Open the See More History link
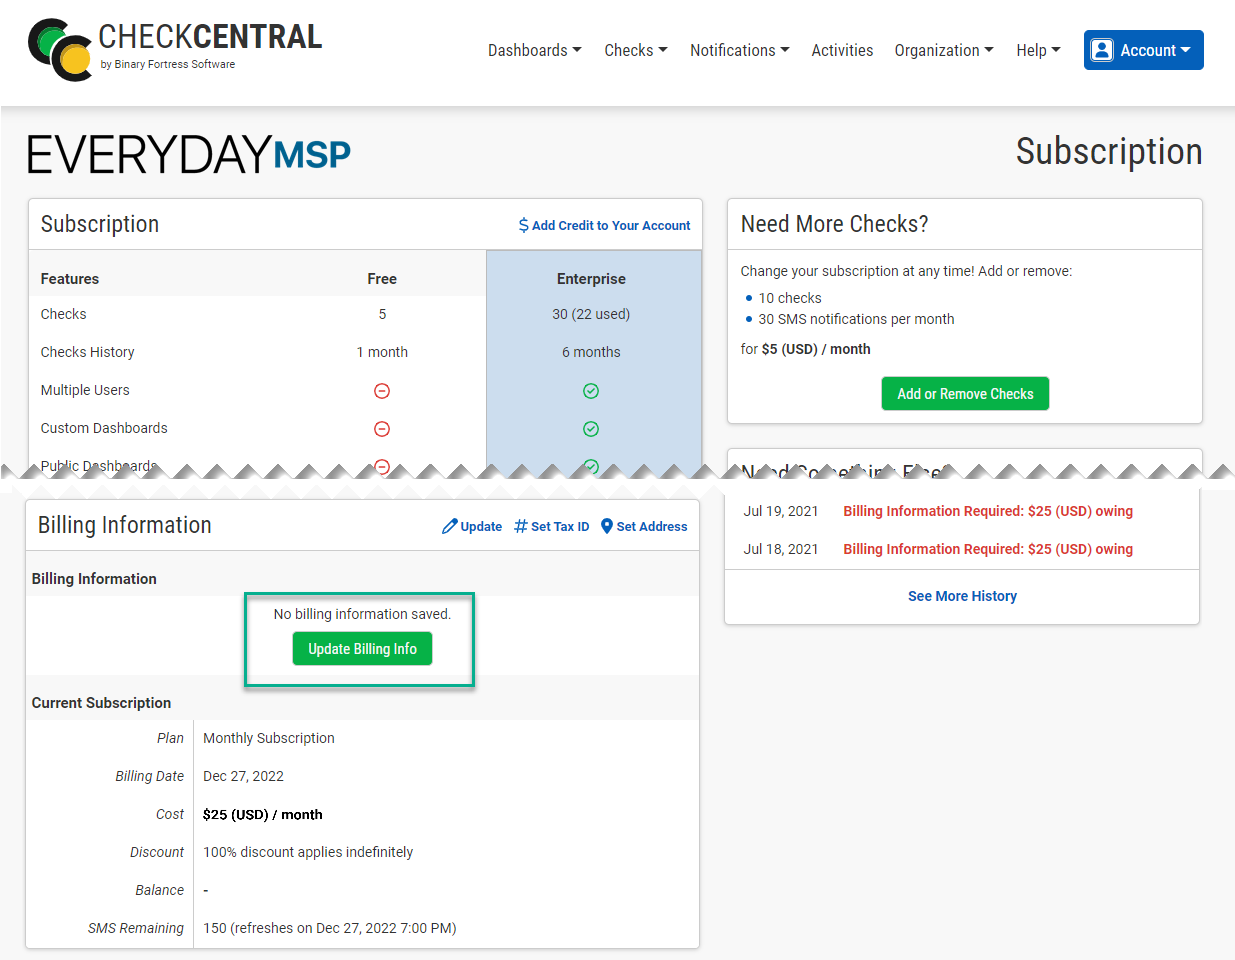 tap(962, 596)
